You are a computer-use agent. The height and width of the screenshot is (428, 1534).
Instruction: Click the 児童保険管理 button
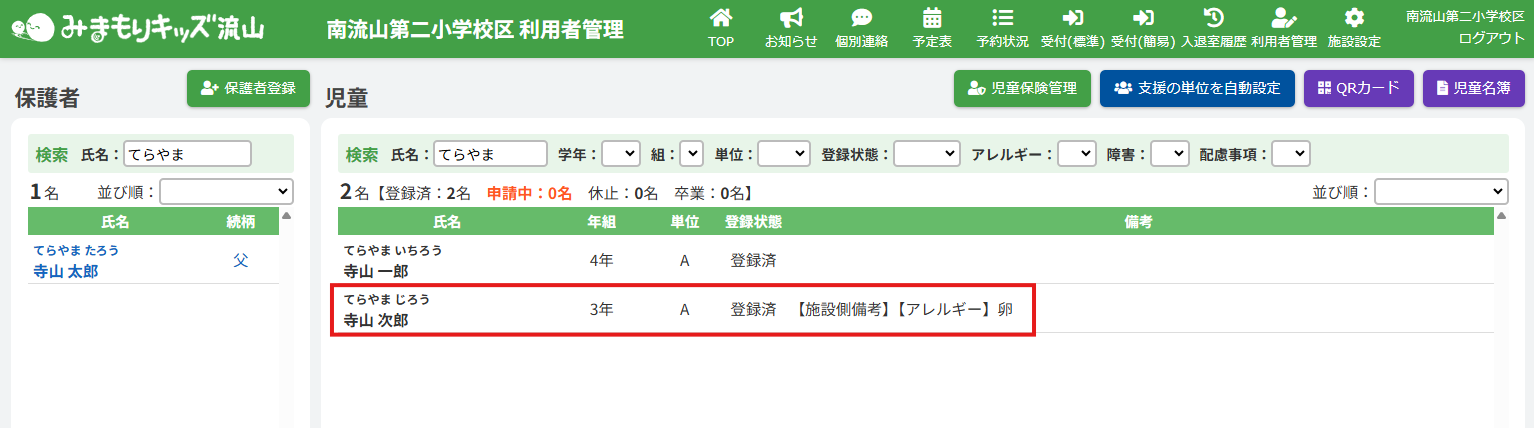point(1021,88)
